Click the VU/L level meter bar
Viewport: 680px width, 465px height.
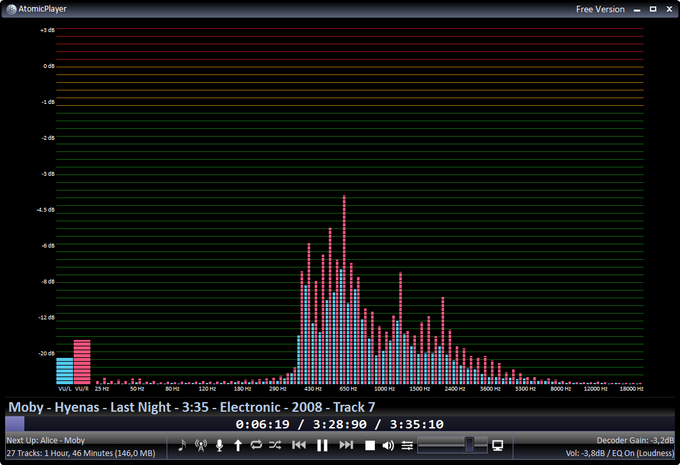tap(65, 371)
